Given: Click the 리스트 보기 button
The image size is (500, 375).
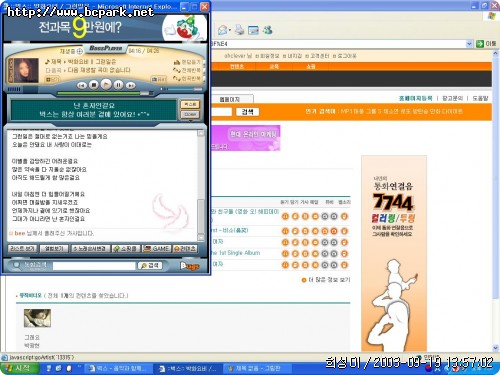Looking at the screenshot, I should coord(22,249).
